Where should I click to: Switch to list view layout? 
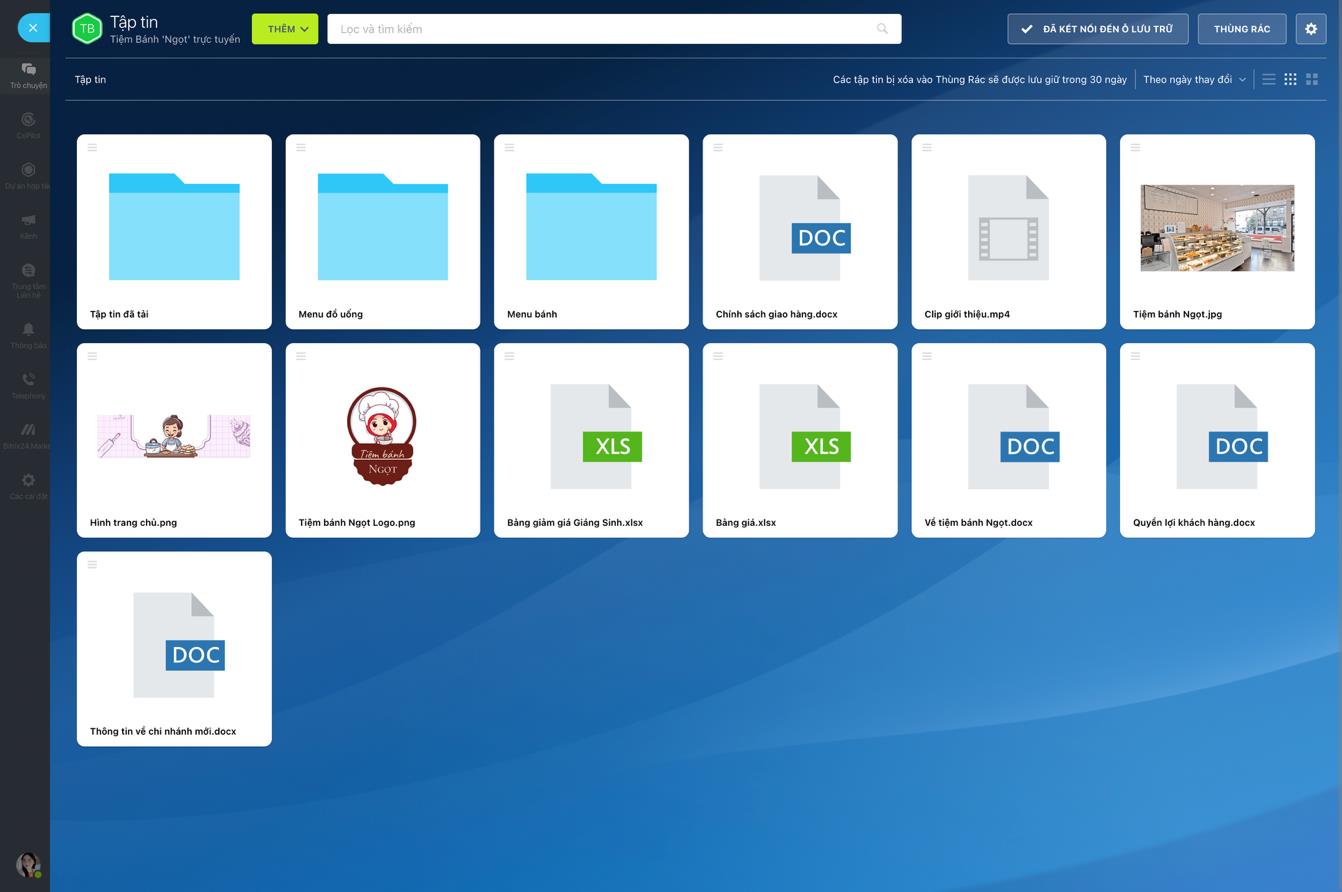[1268, 80]
